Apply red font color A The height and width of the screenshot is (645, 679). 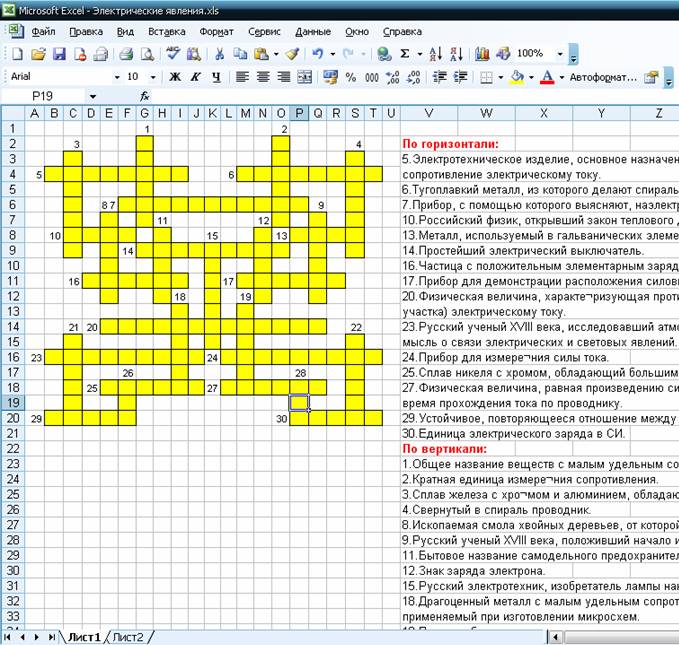tap(548, 77)
